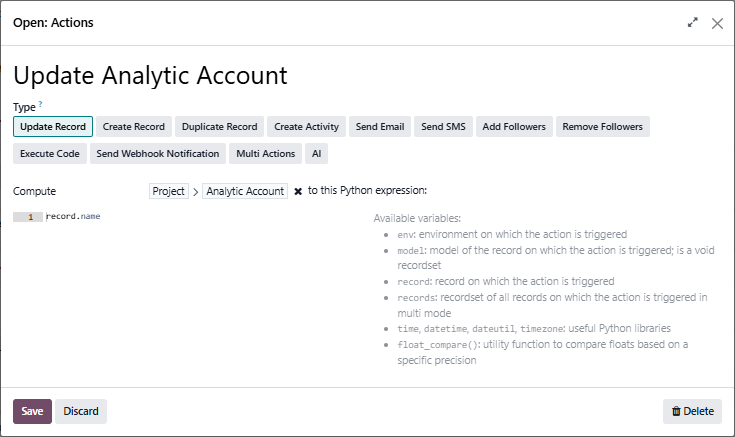Choose the Create Record action type
Image resolution: width=735 pixels, height=437 pixels.
(134, 127)
